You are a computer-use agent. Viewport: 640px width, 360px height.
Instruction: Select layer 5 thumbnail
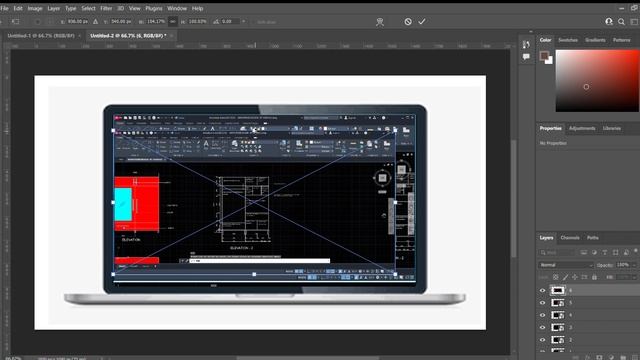click(x=558, y=303)
